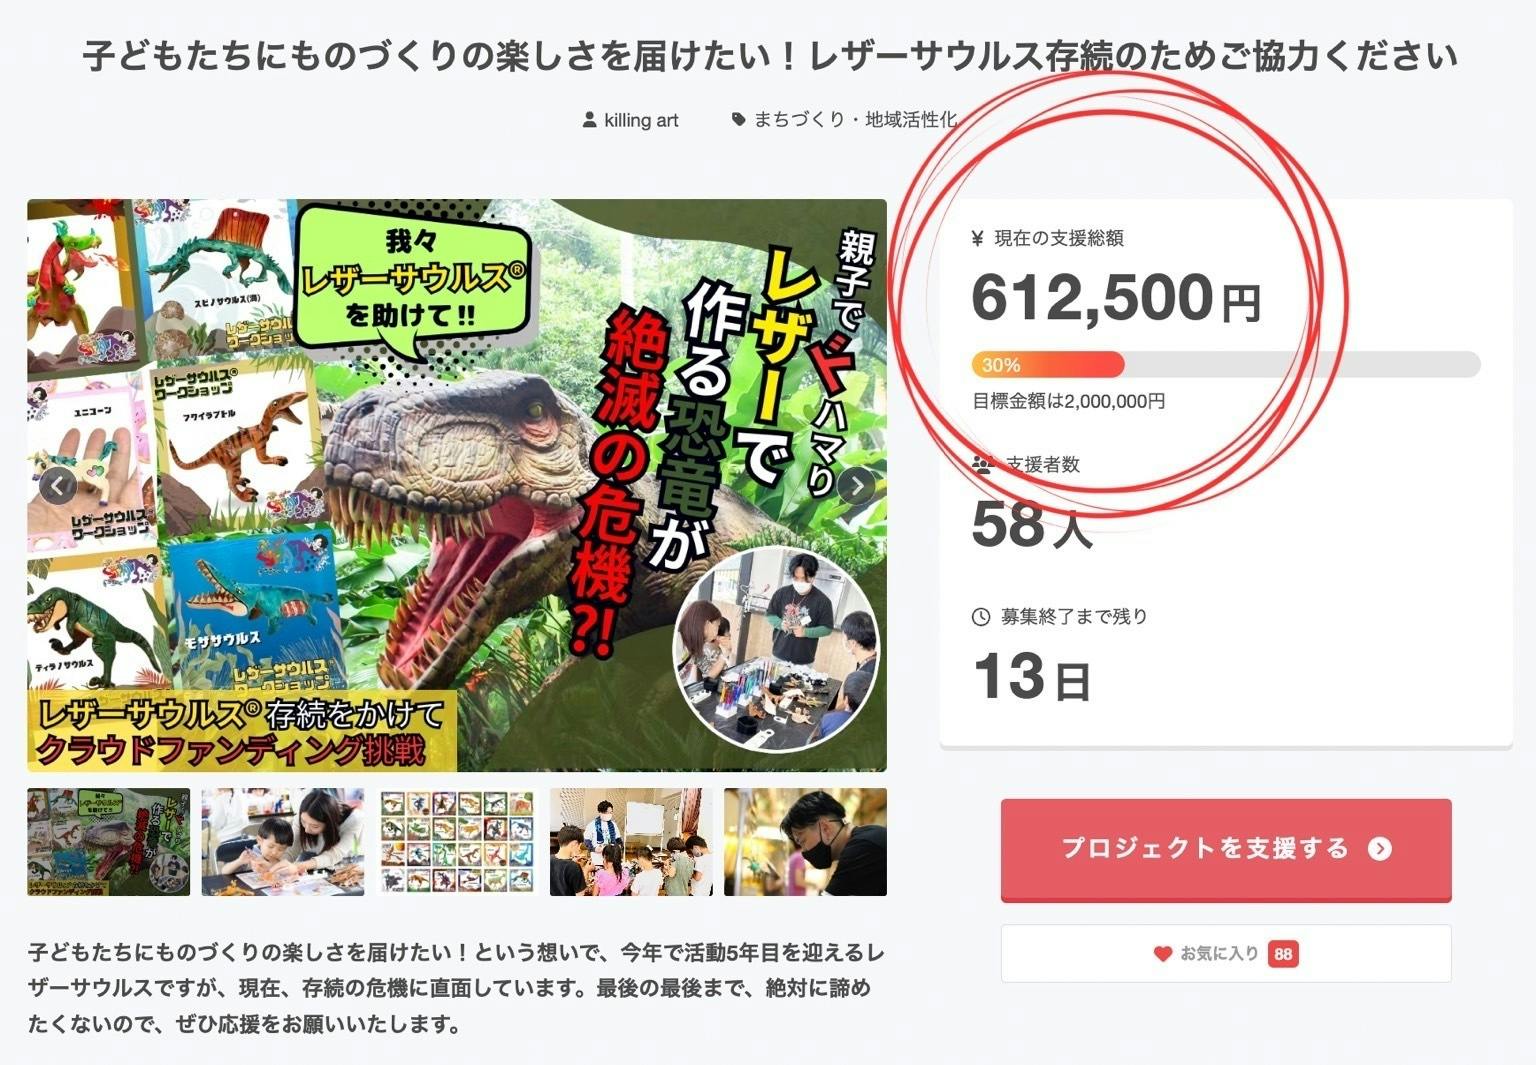Click the next image arrow on carousel
Viewport: 1536px width, 1065px height.
tap(856, 487)
